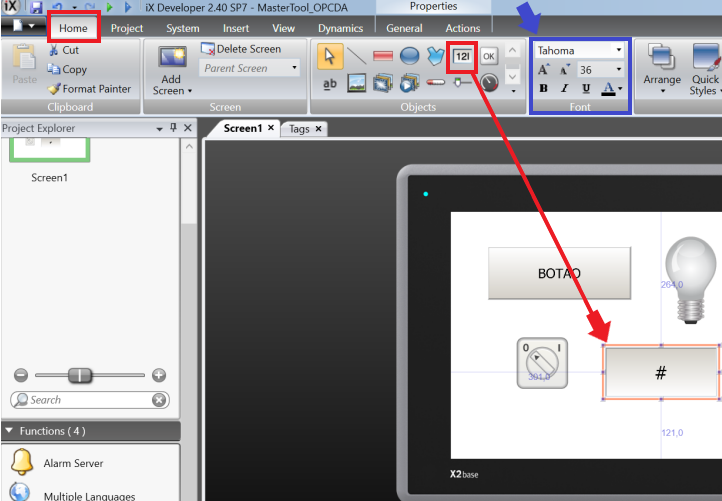The image size is (722, 501).
Task: Select the red Rectangle shape tool
Action: [x=383, y=57]
